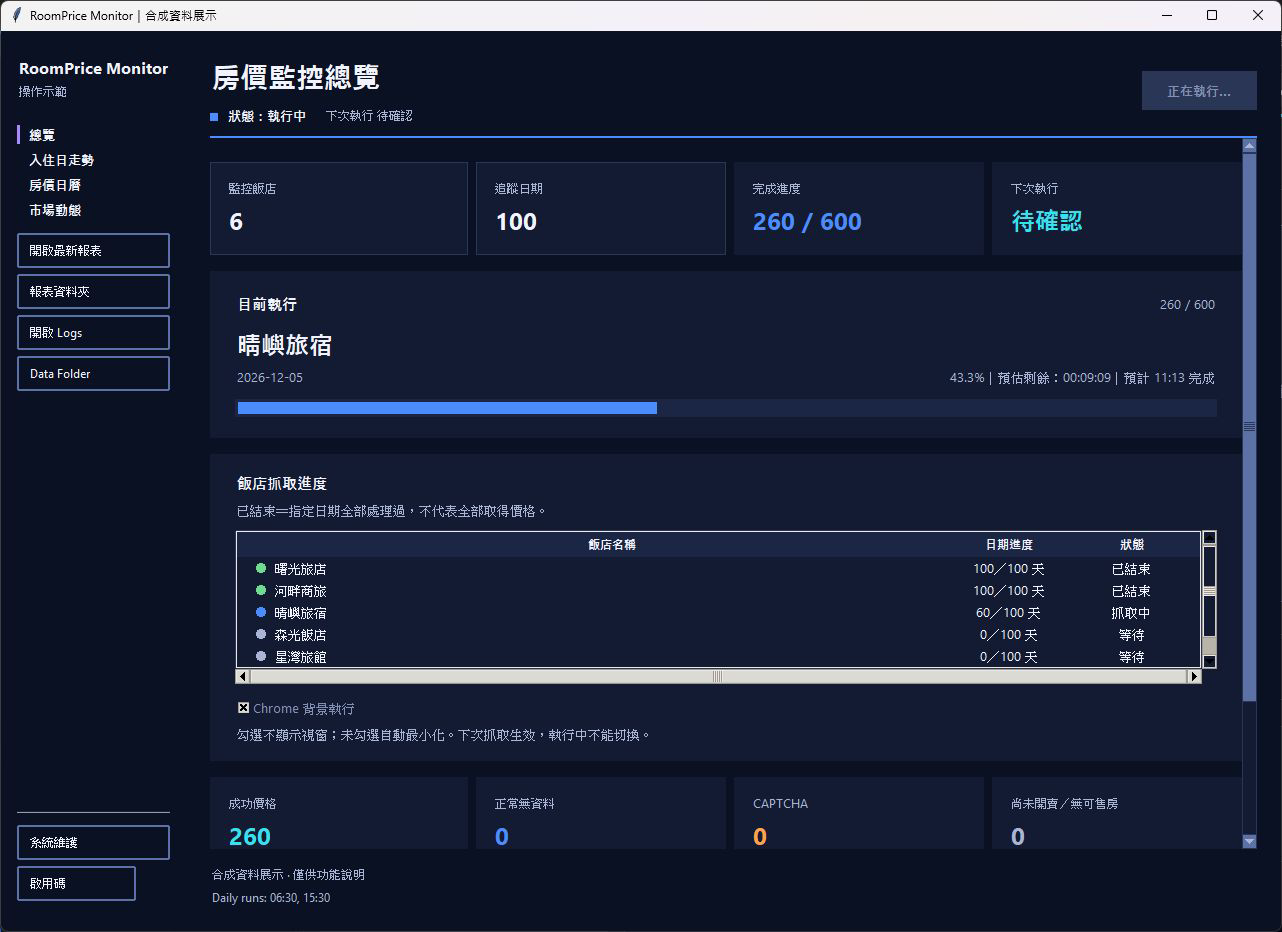Click the 監控飯店 card value 6
The width and height of the screenshot is (1282, 932).
236,222
